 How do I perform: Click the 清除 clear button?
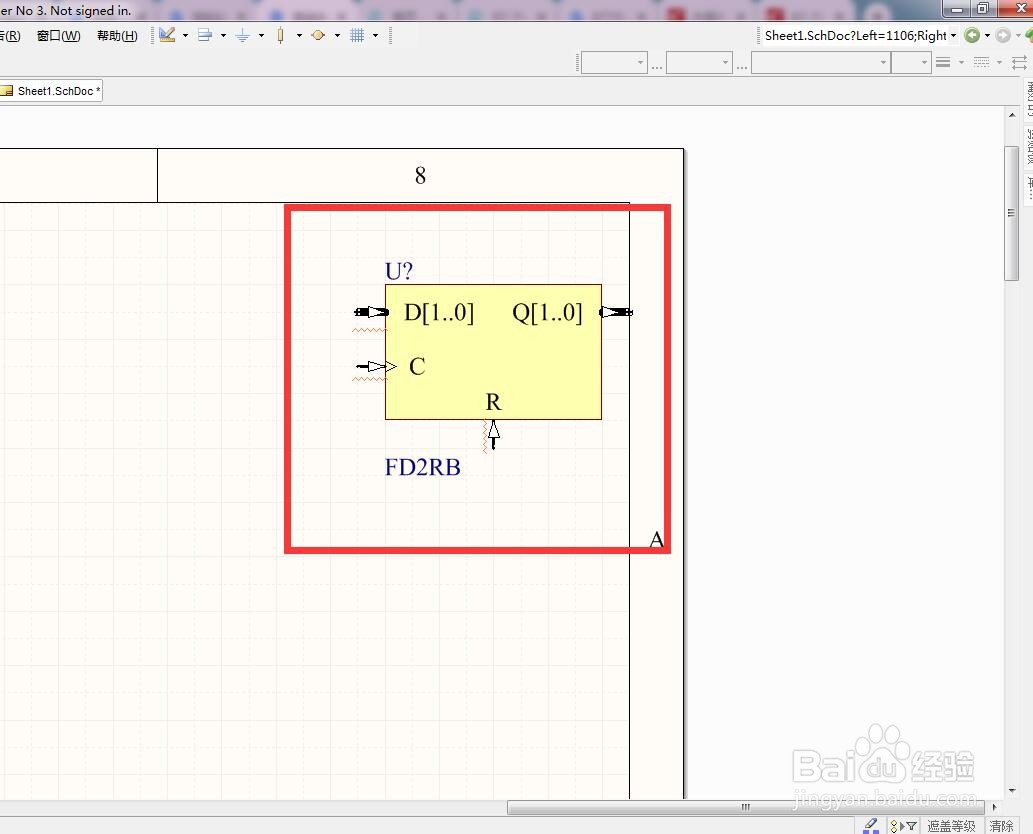(x=1001, y=826)
